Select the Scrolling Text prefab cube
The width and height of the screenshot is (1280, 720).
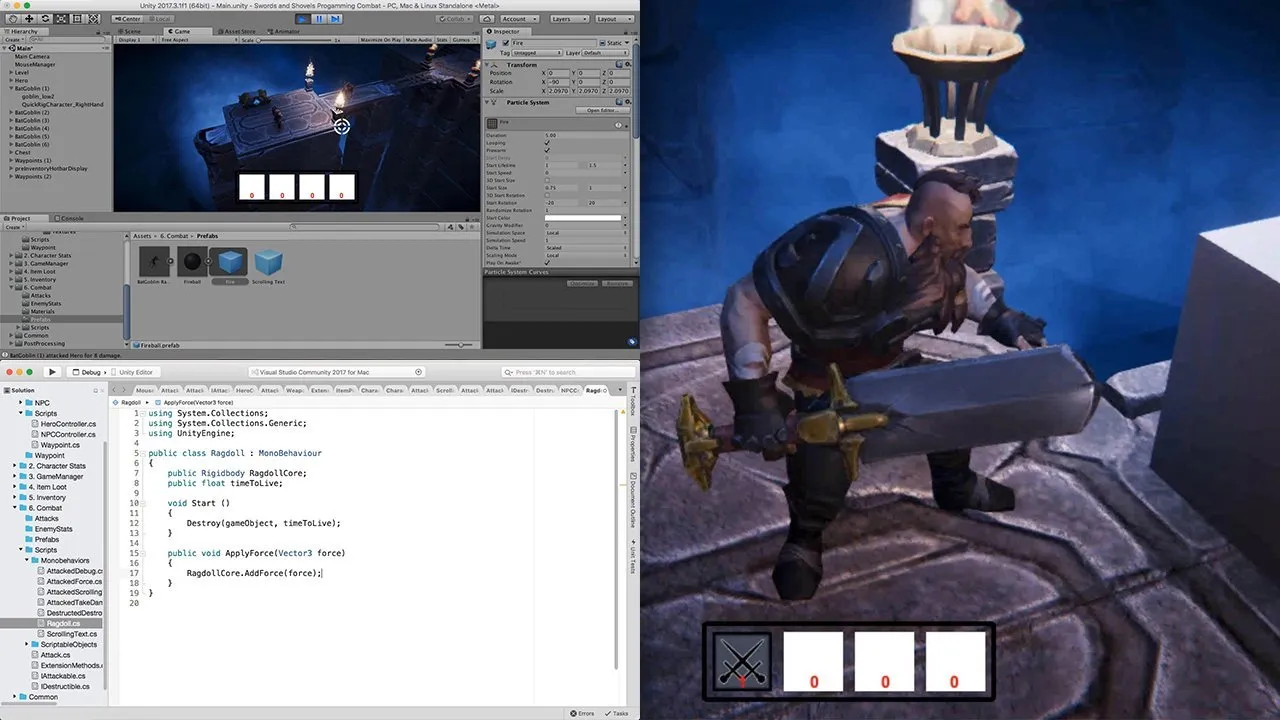pos(268,263)
